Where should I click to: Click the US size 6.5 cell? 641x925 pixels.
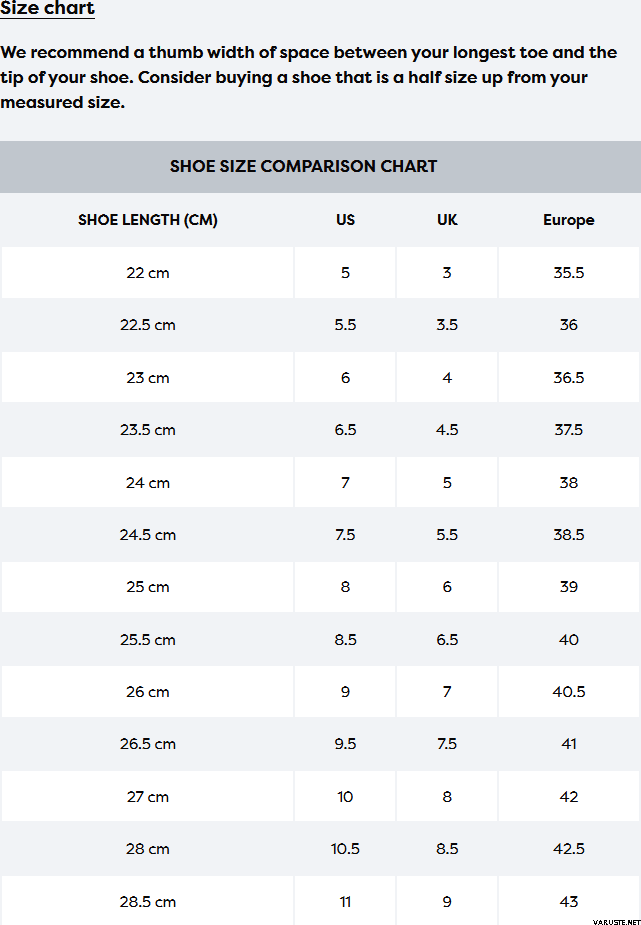[345, 430]
